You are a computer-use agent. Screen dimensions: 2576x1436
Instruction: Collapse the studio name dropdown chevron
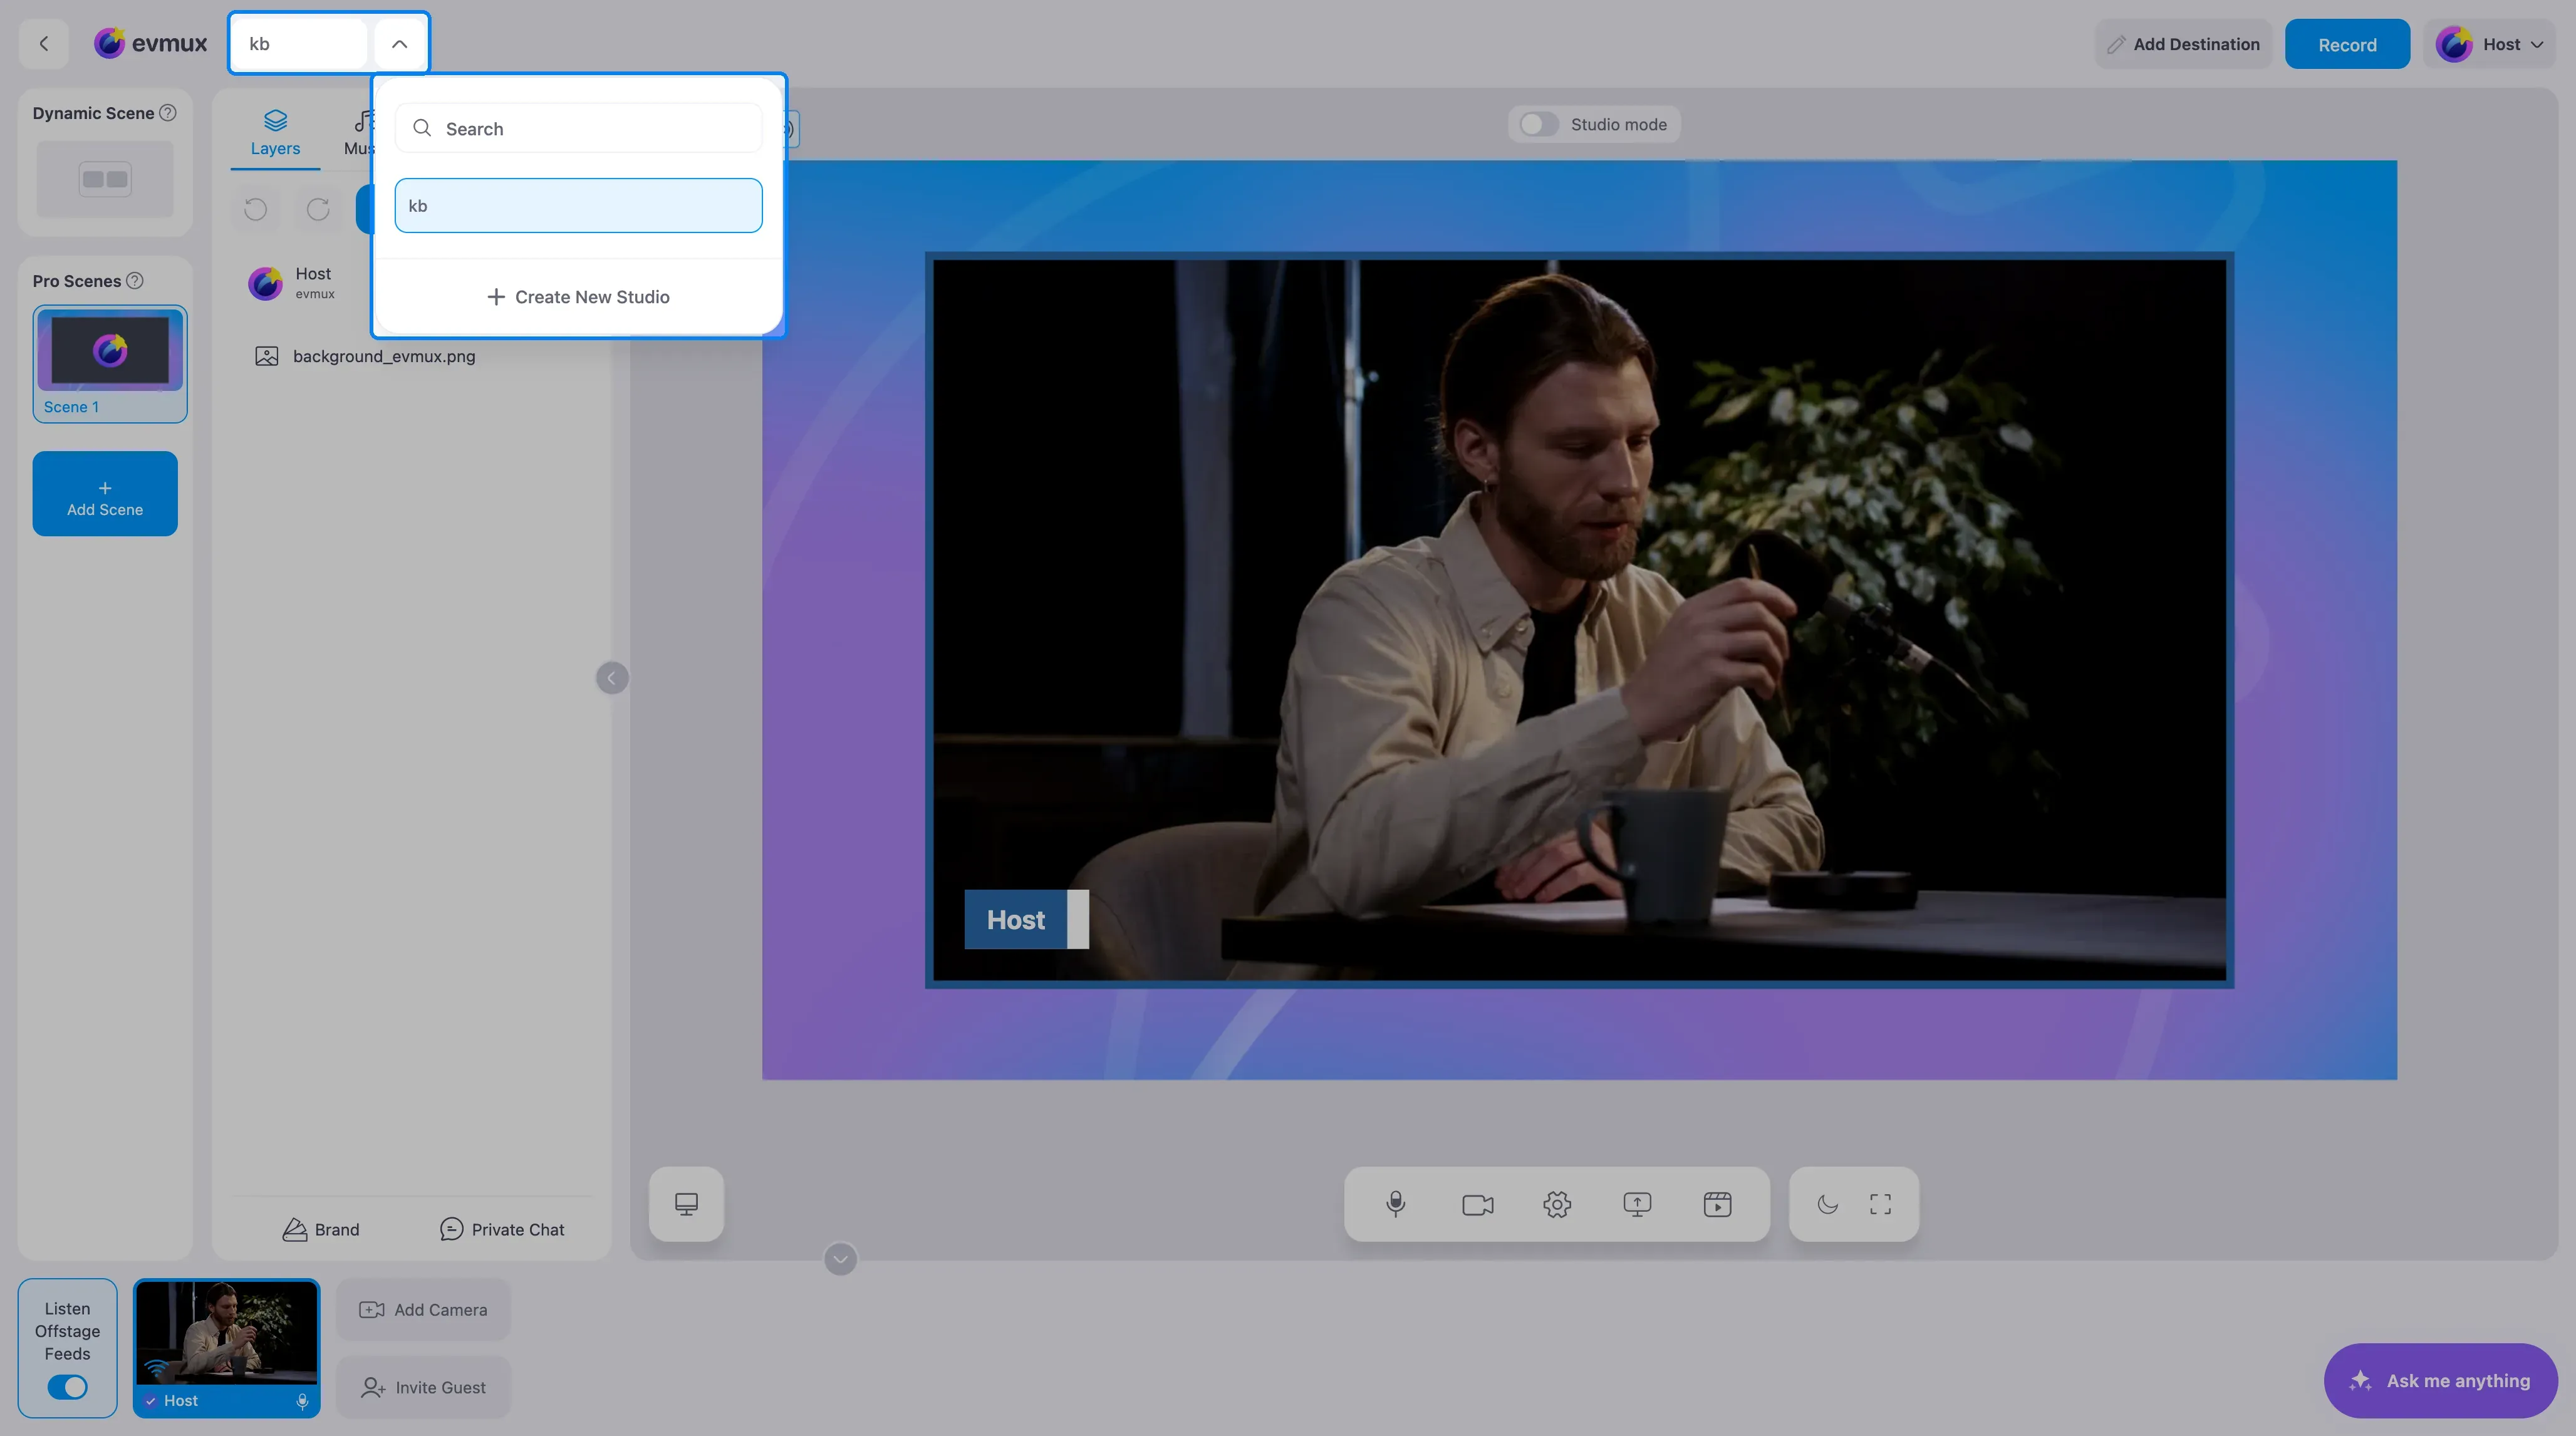coord(399,43)
